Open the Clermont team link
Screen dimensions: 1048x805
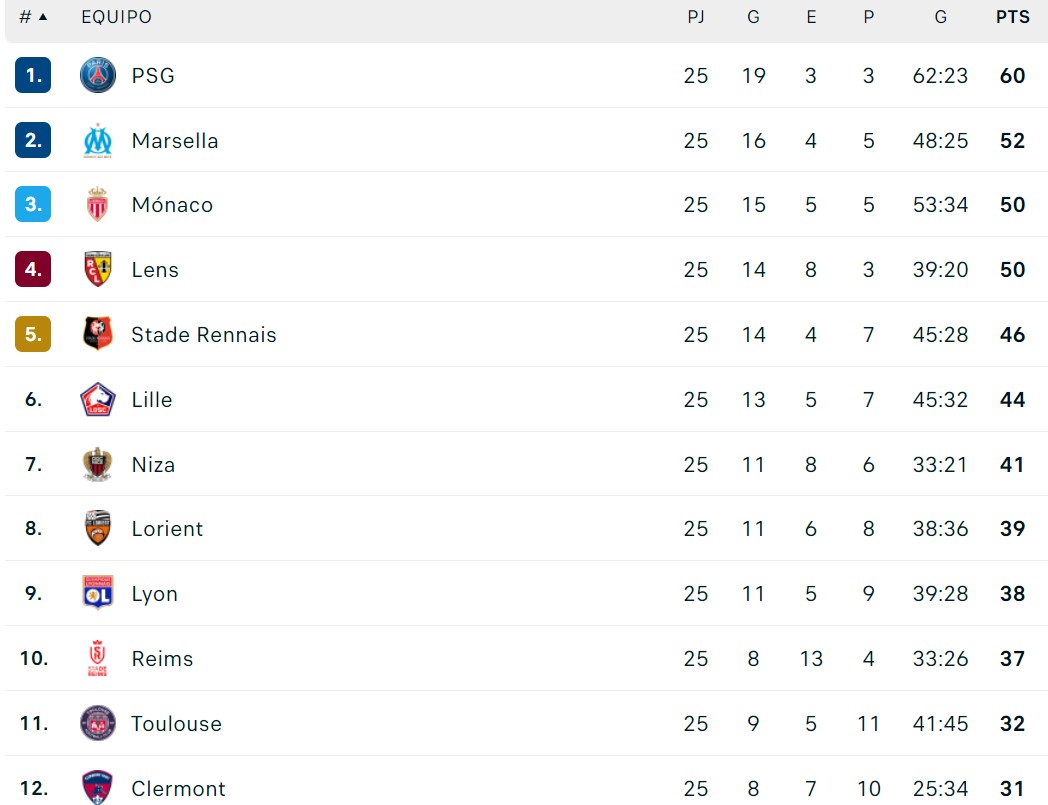pos(179,789)
